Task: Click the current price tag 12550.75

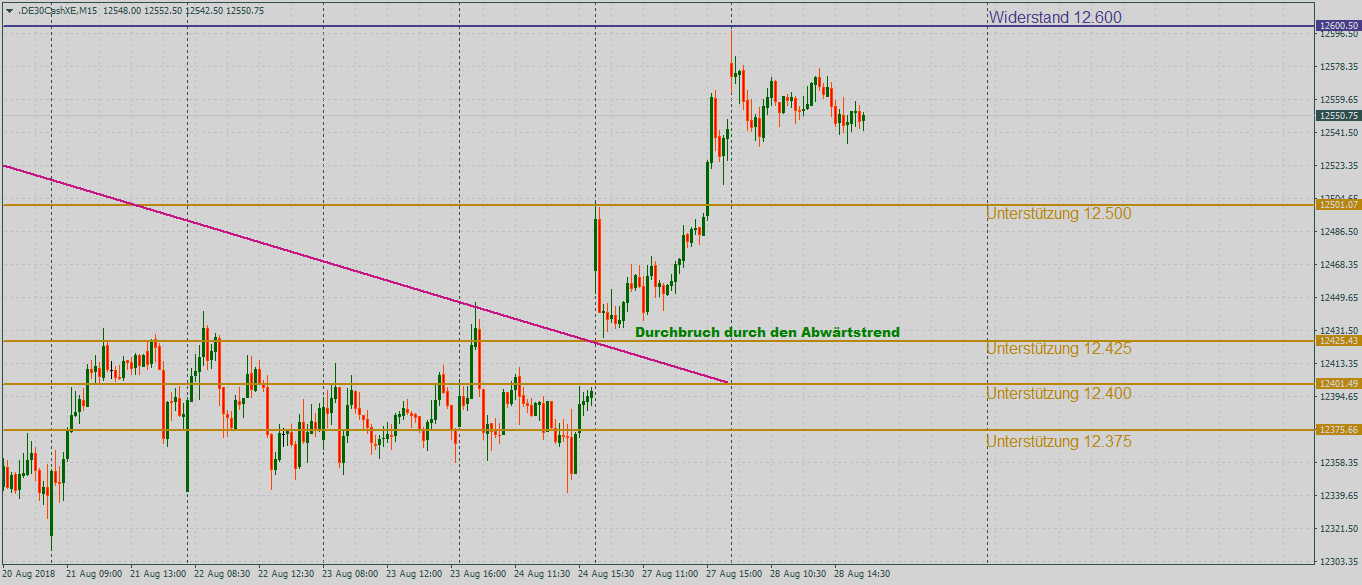Action: point(1339,116)
